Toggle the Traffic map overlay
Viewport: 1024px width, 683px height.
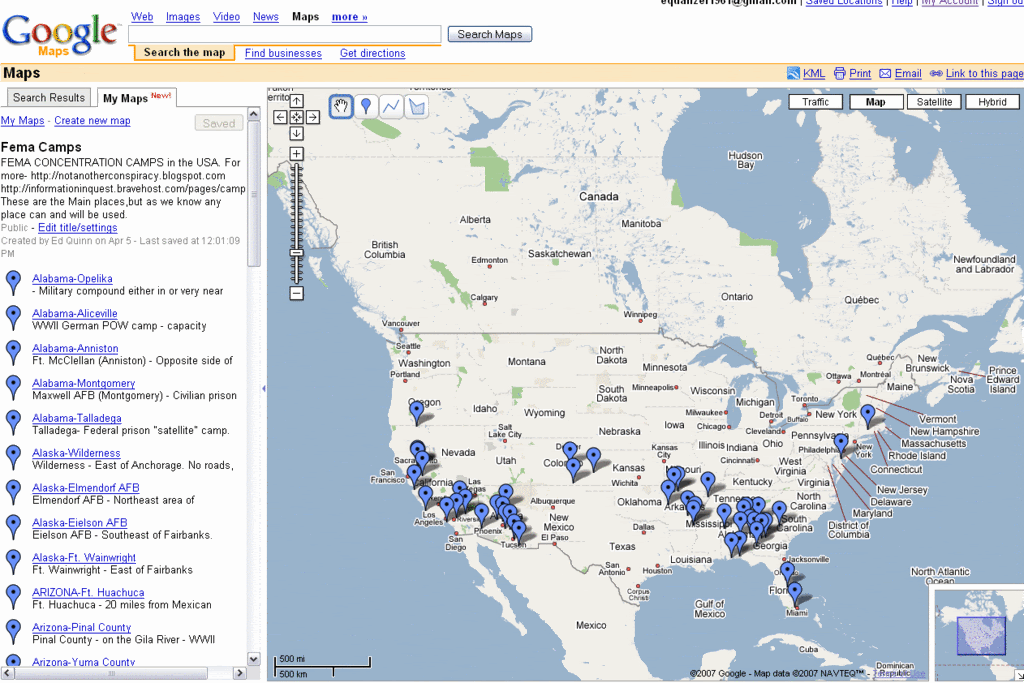pos(815,102)
